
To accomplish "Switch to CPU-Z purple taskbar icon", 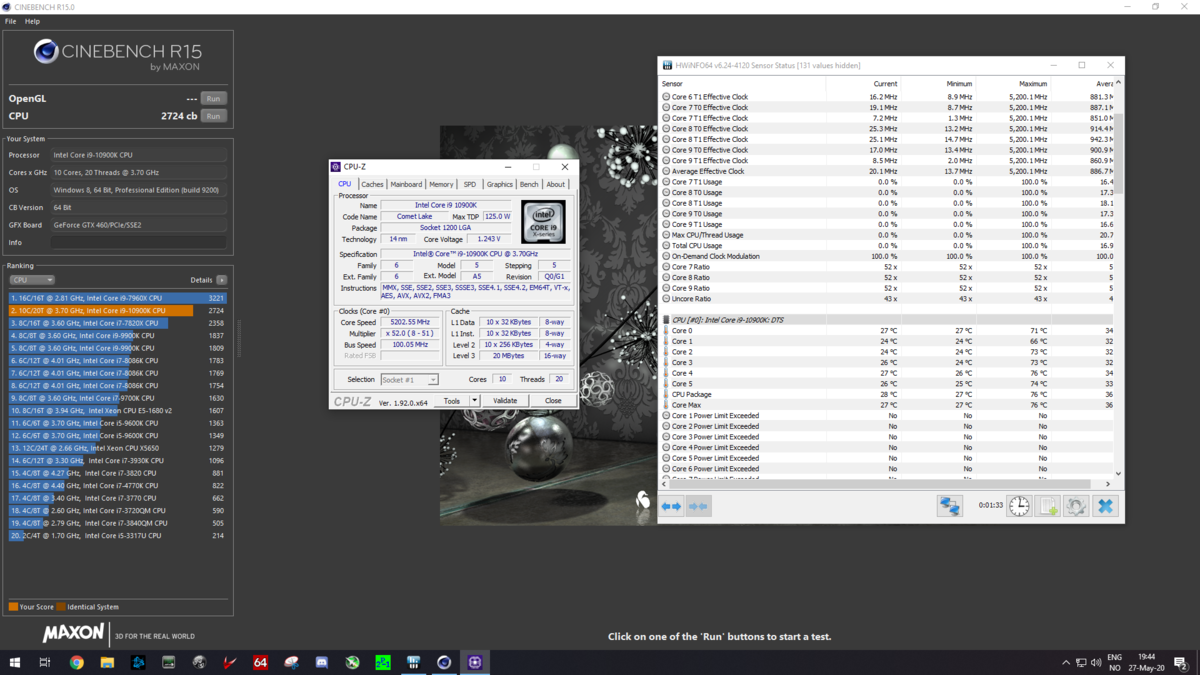I will click(475, 662).
